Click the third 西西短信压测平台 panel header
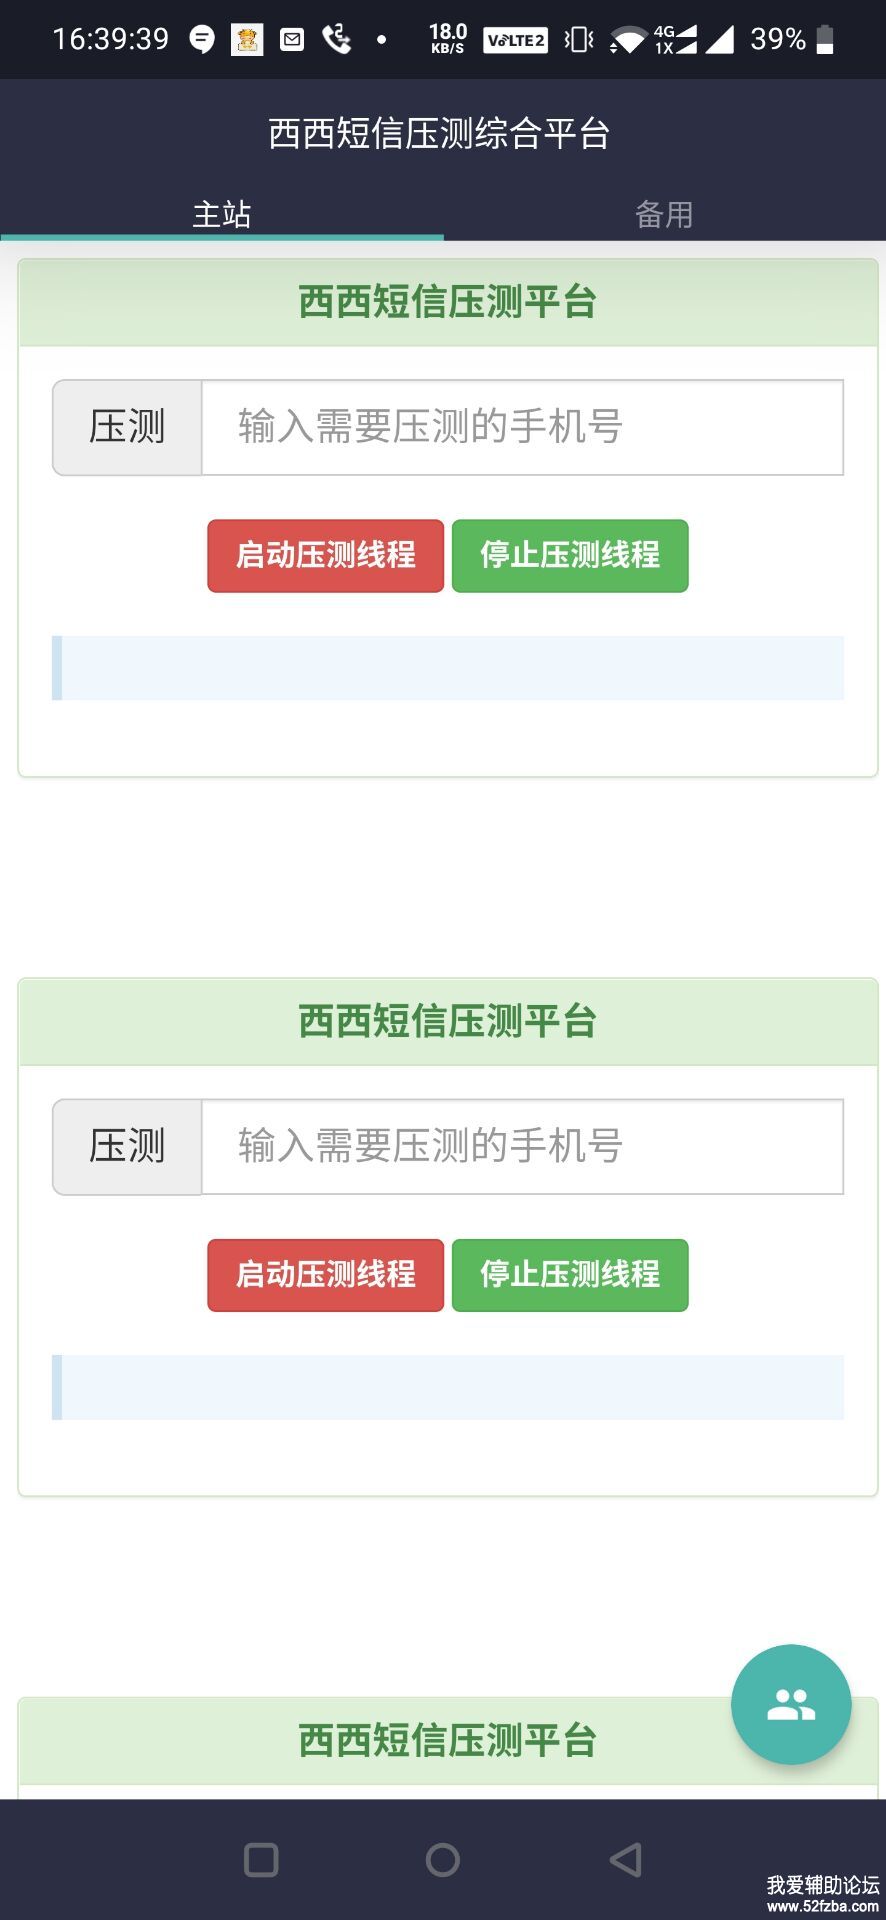886x1920 pixels. click(448, 1741)
